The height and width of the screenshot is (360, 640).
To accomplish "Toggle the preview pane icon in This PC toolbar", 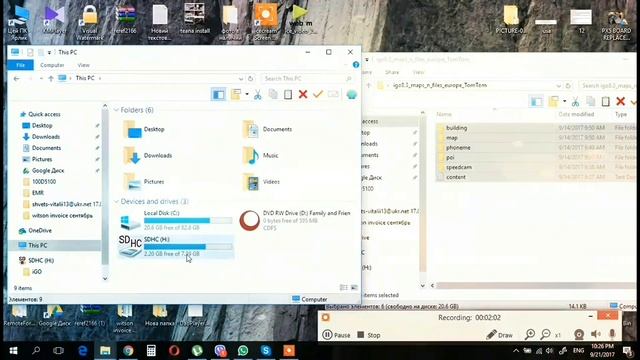I will tap(218, 95).
